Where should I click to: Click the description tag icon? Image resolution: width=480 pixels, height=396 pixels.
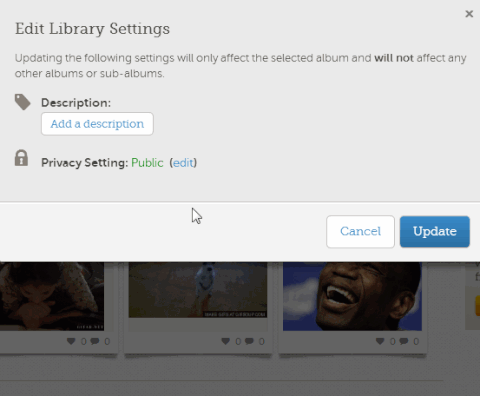pos(22,102)
